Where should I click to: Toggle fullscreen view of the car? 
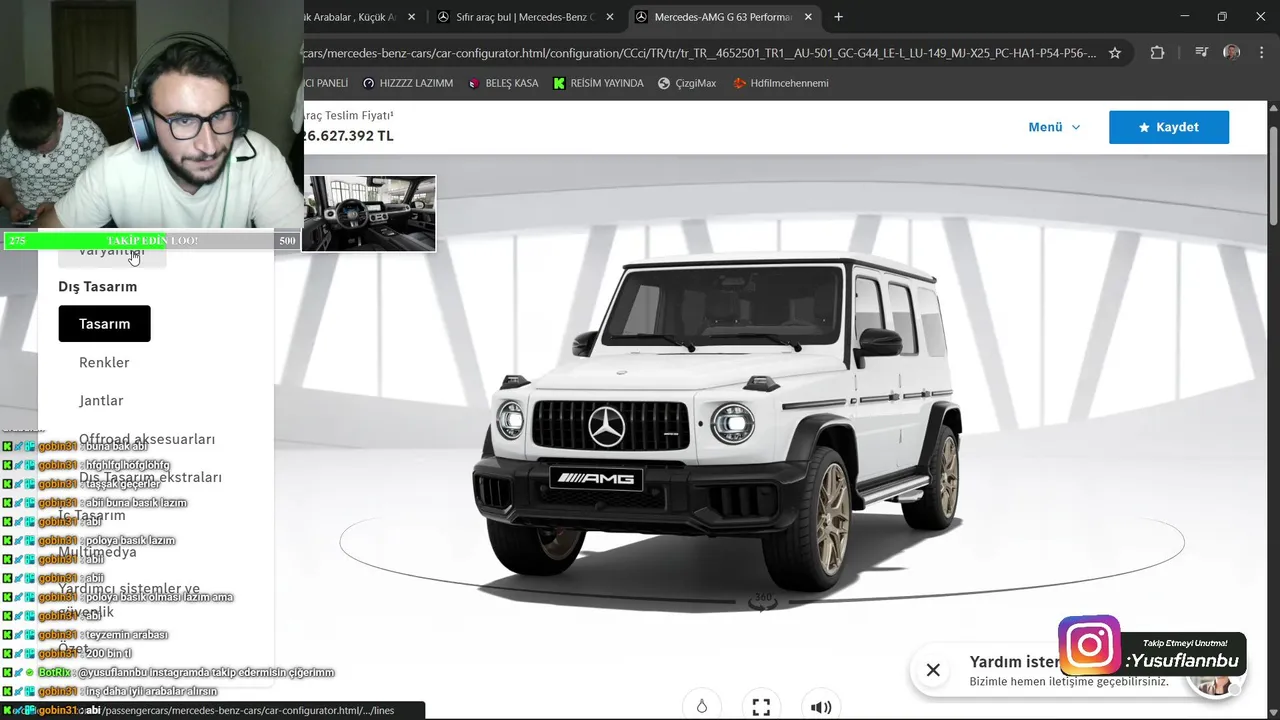coord(761,706)
